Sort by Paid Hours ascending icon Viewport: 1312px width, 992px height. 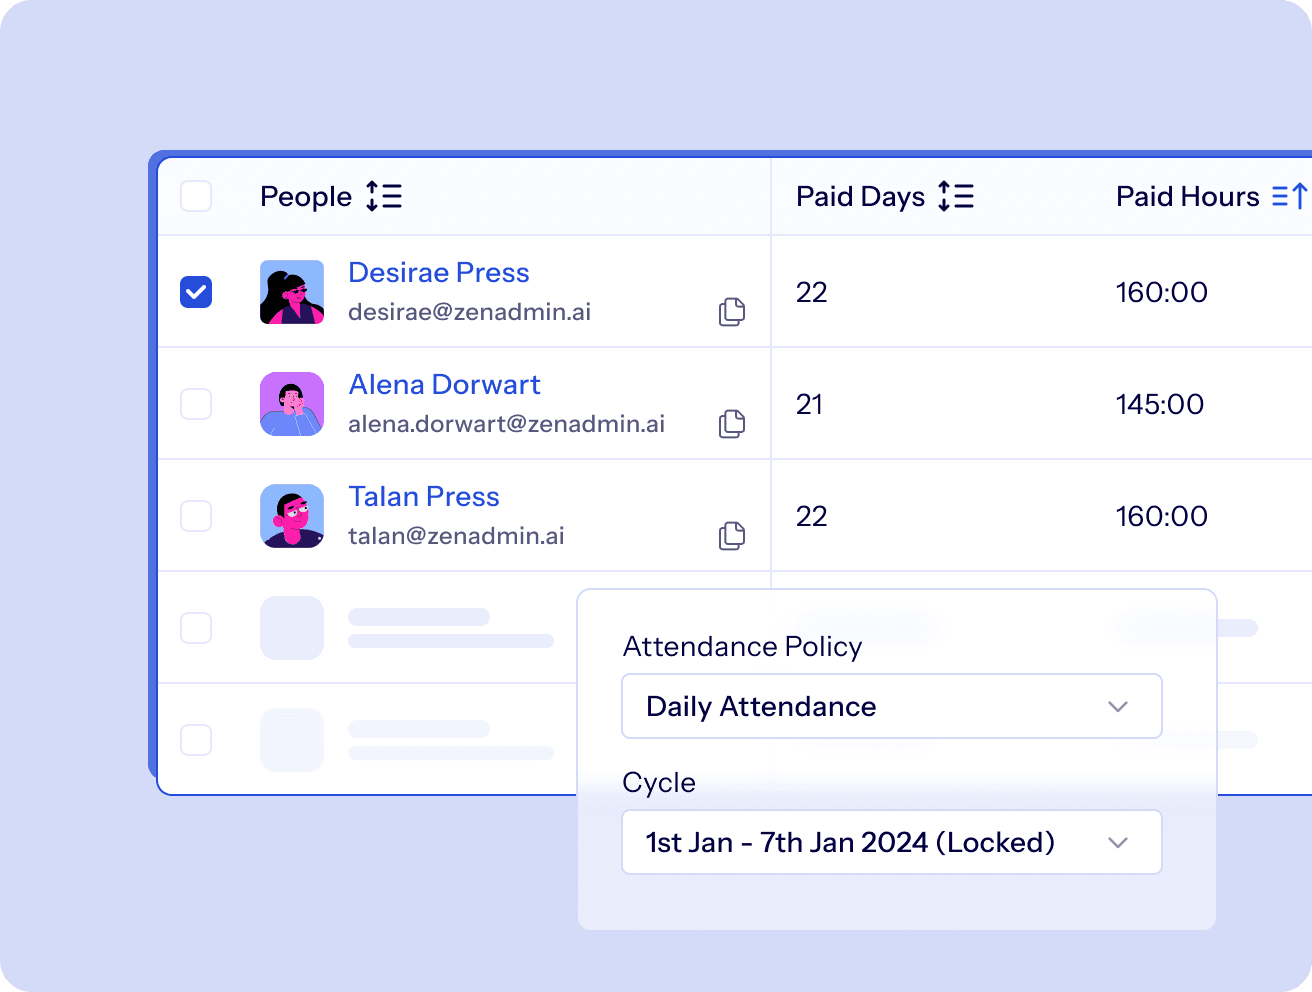(1289, 196)
